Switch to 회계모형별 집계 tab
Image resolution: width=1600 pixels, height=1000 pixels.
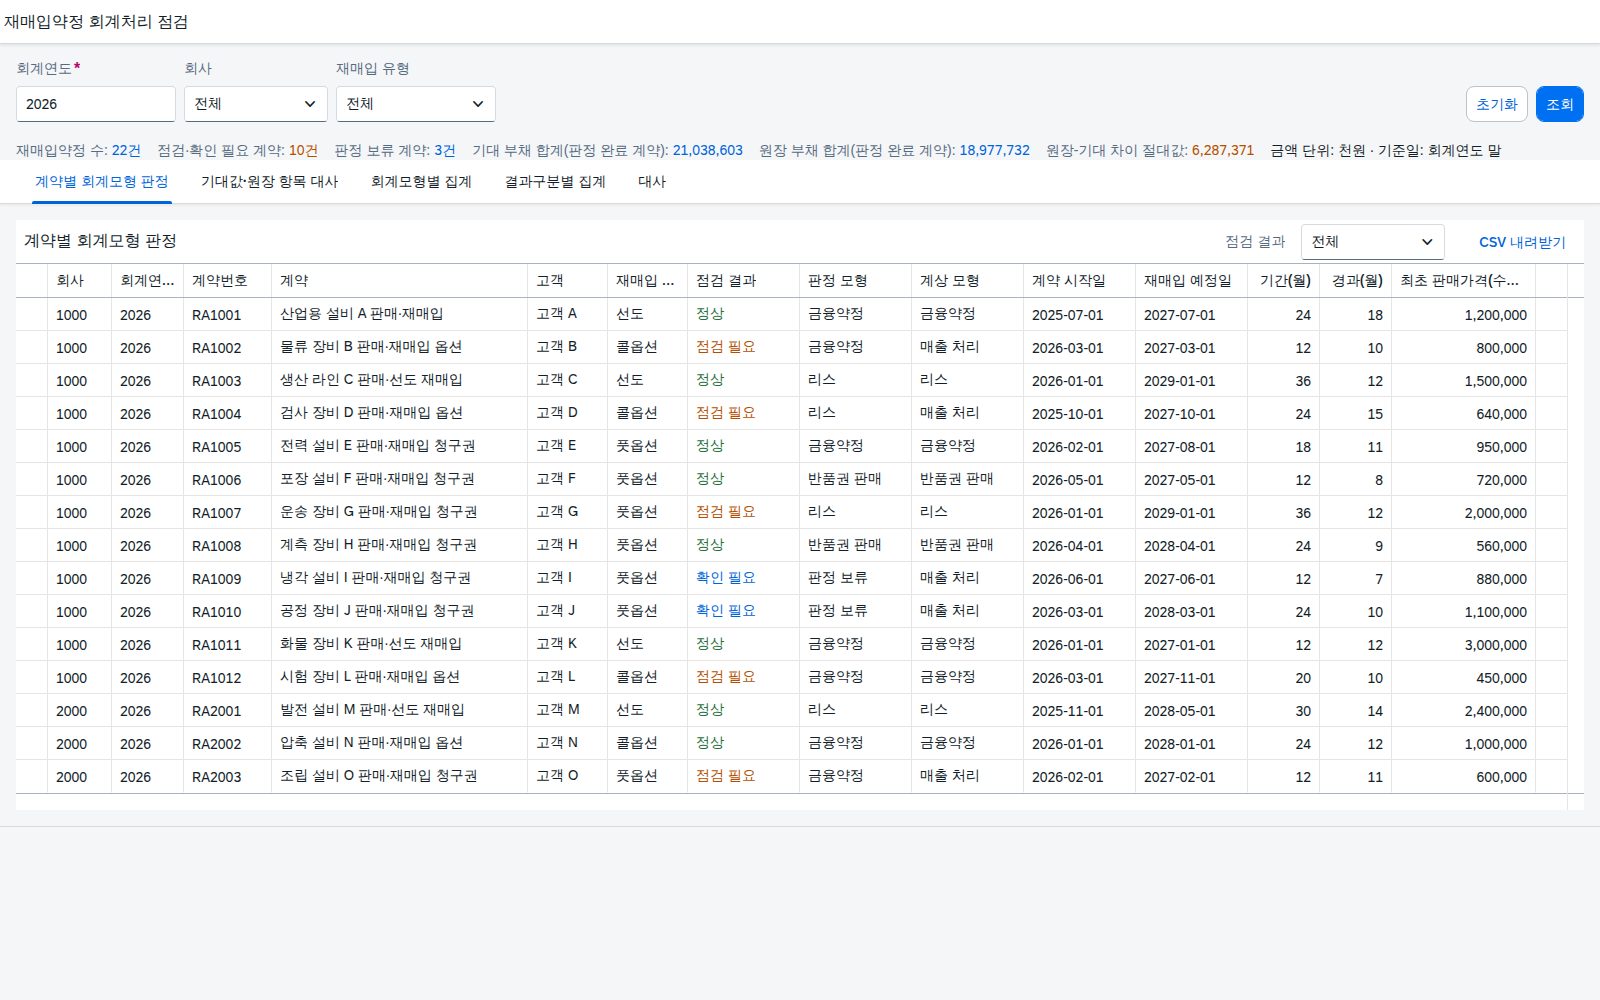[421, 182]
